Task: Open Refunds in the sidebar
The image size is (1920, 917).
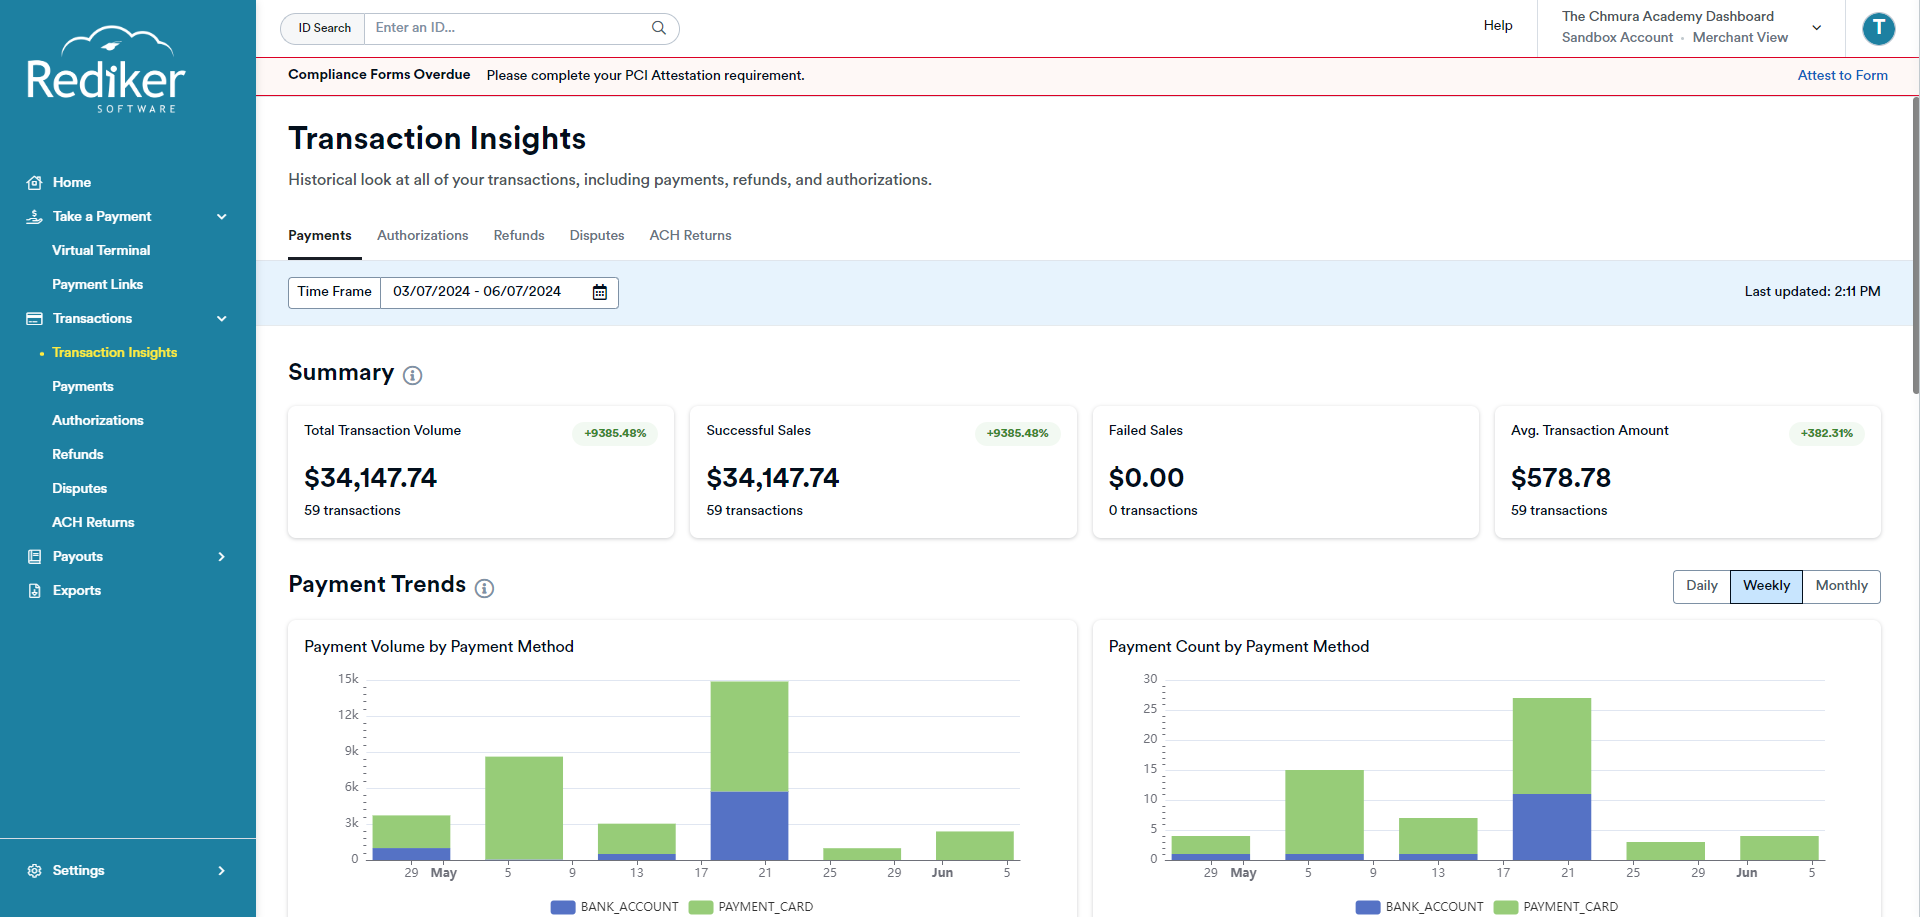Action: click(77, 455)
